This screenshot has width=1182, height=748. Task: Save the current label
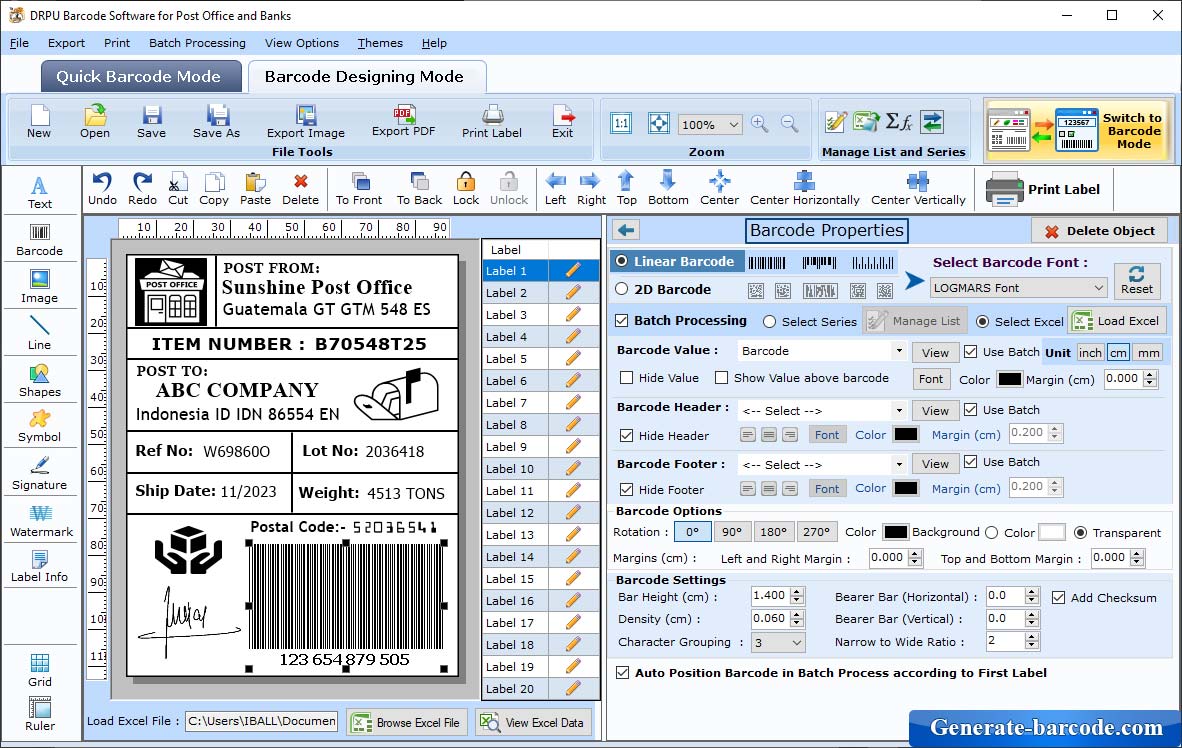(x=152, y=122)
